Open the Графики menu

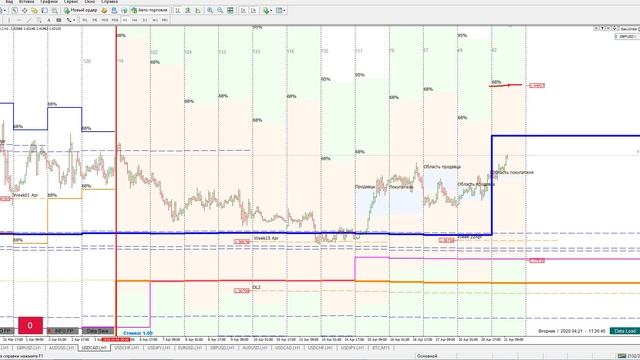pos(49,2)
